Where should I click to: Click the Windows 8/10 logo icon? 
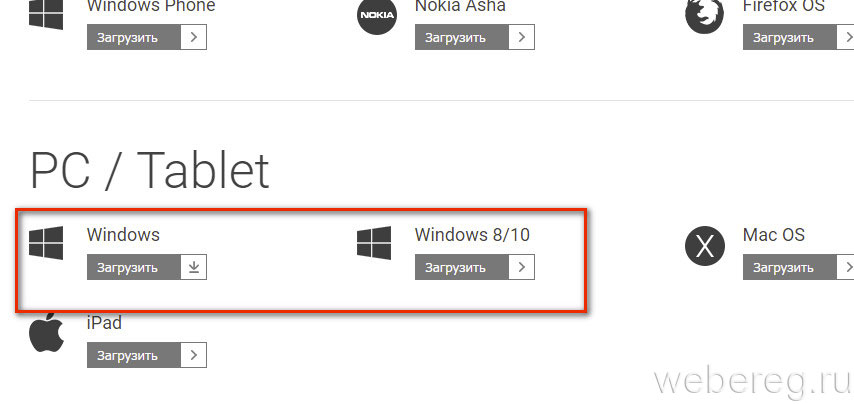click(374, 244)
